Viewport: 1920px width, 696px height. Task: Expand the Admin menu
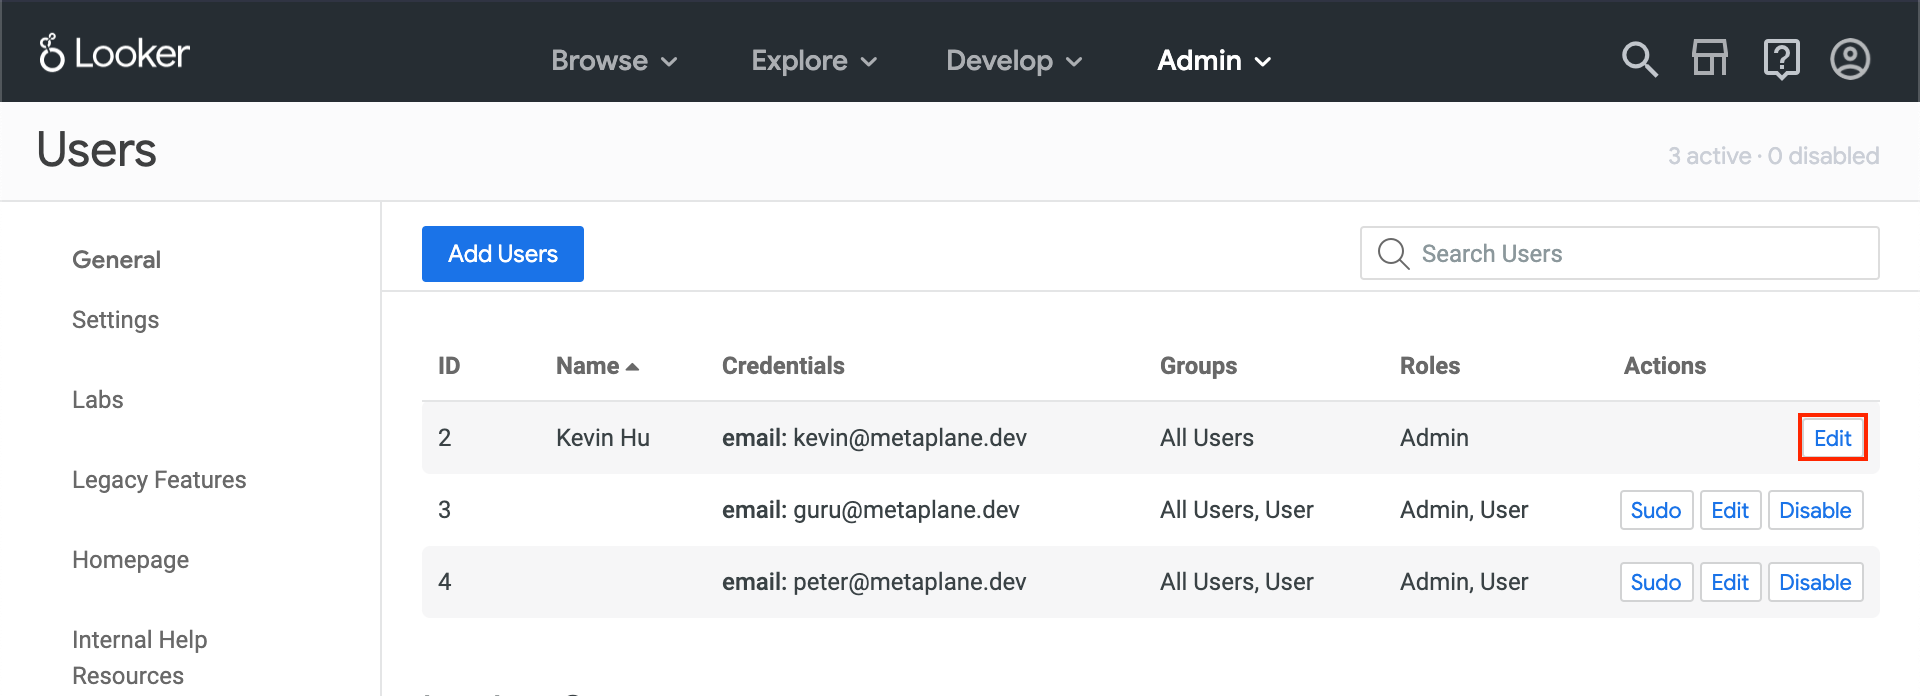(x=1214, y=61)
